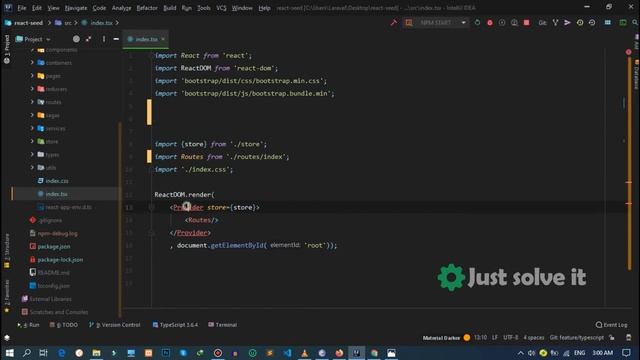
Task: Click UTF-8 encoding in status bar
Action: [510, 338]
